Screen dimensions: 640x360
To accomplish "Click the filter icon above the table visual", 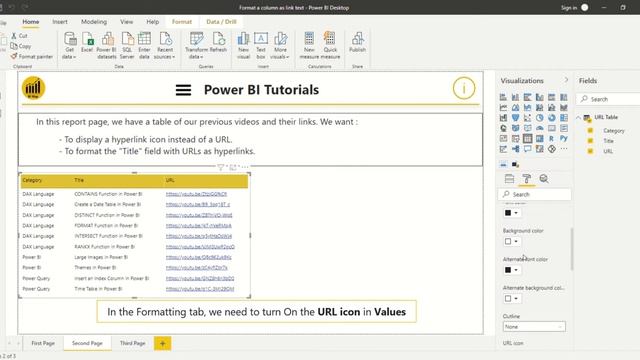I will 220,167.
